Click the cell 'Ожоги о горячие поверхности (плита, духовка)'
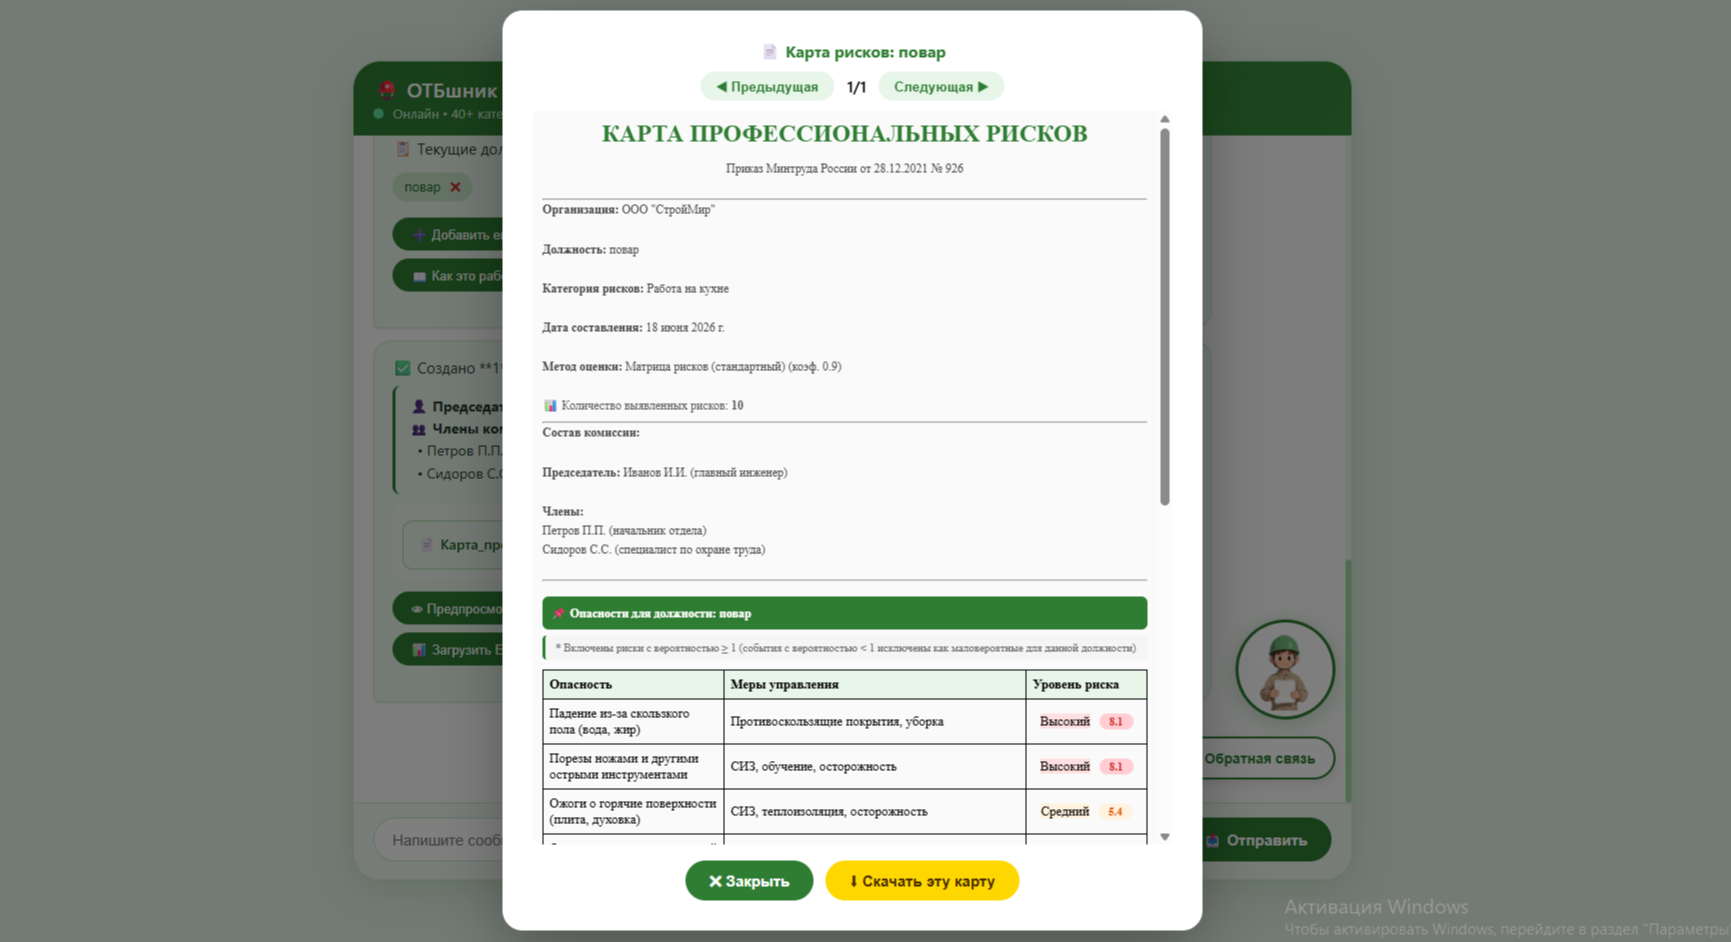1731x942 pixels. pos(633,811)
